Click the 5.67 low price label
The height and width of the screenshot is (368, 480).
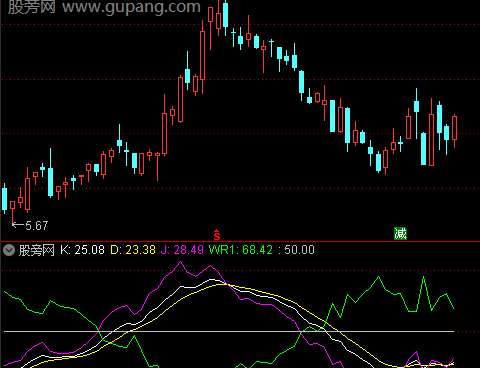point(37,226)
